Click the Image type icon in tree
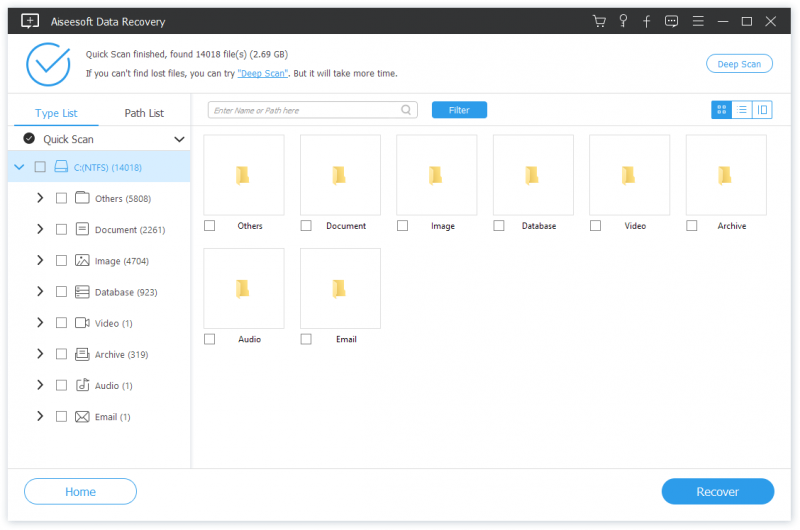Image resolution: width=800 pixels, height=530 pixels. 82,260
